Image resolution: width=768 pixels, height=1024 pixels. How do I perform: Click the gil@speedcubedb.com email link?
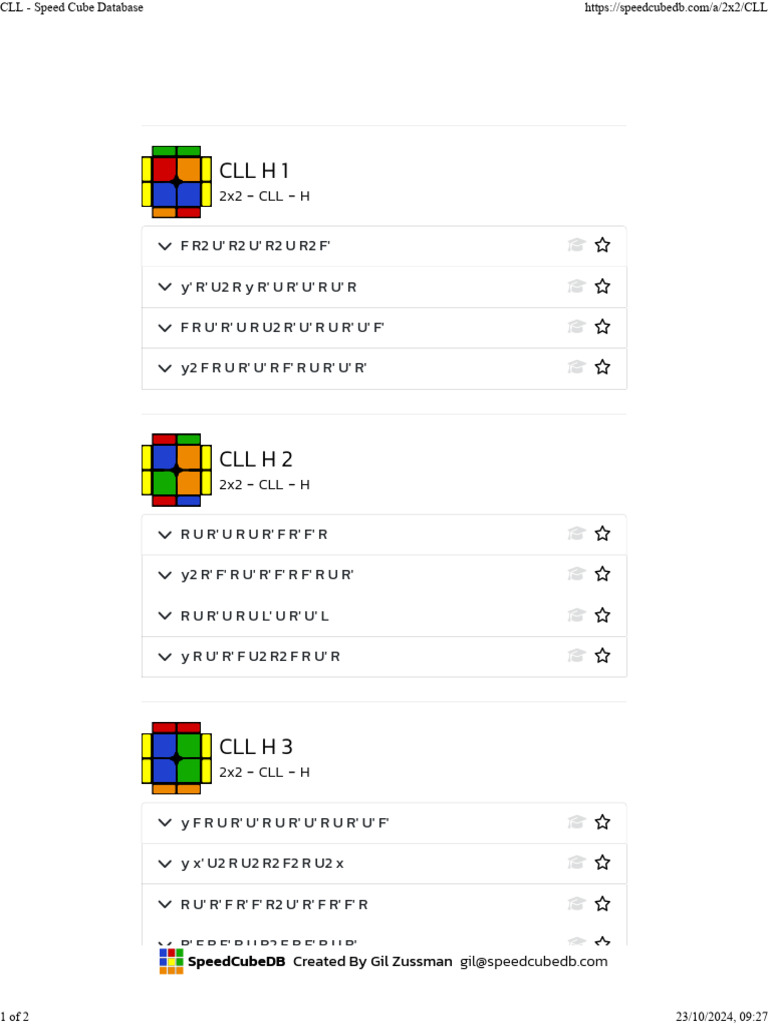[533, 961]
